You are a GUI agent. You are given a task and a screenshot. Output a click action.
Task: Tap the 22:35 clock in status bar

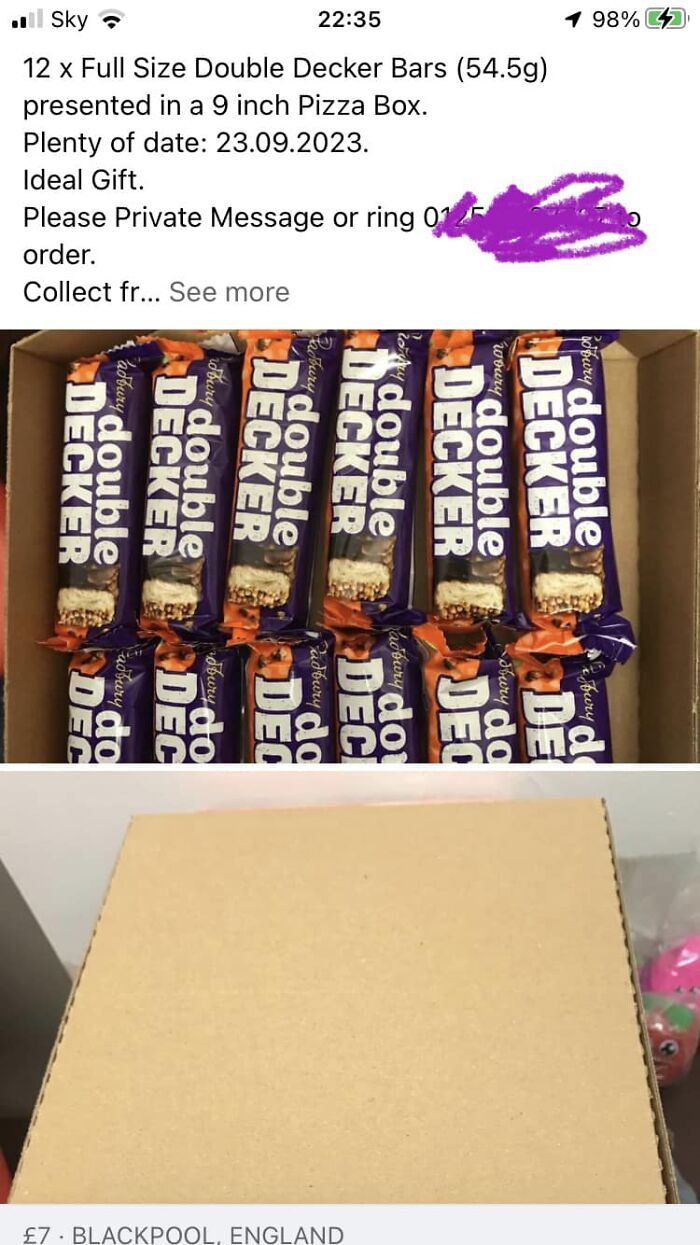point(349,19)
